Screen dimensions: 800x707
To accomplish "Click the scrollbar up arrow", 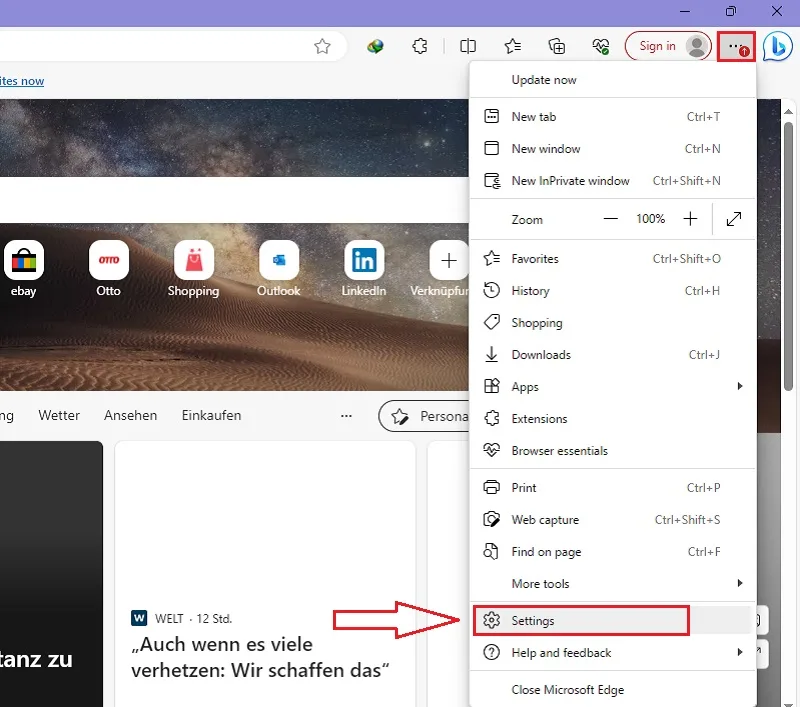I will (x=788, y=111).
